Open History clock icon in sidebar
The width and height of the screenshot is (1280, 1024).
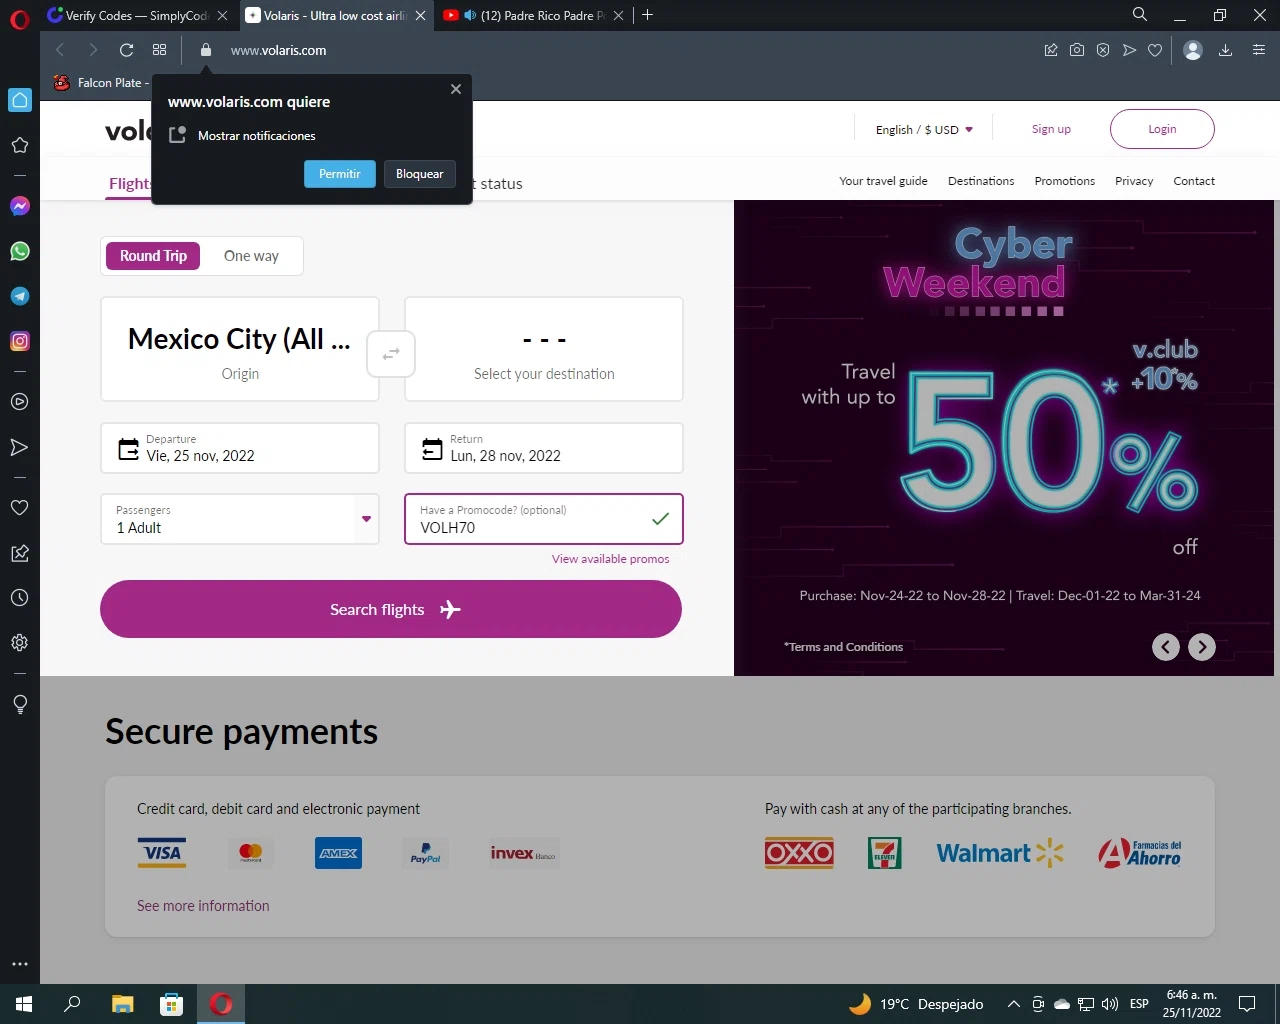tap(19, 598)
